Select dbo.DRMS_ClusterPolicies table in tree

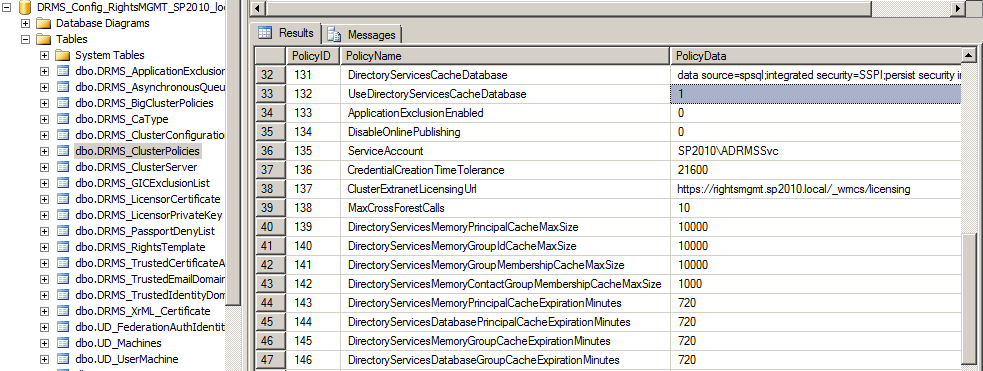tap(137, 151)
